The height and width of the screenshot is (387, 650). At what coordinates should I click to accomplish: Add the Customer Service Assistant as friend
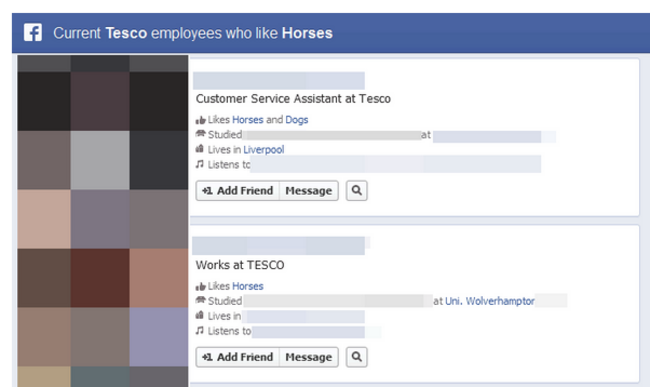click(x=238, y=191)
